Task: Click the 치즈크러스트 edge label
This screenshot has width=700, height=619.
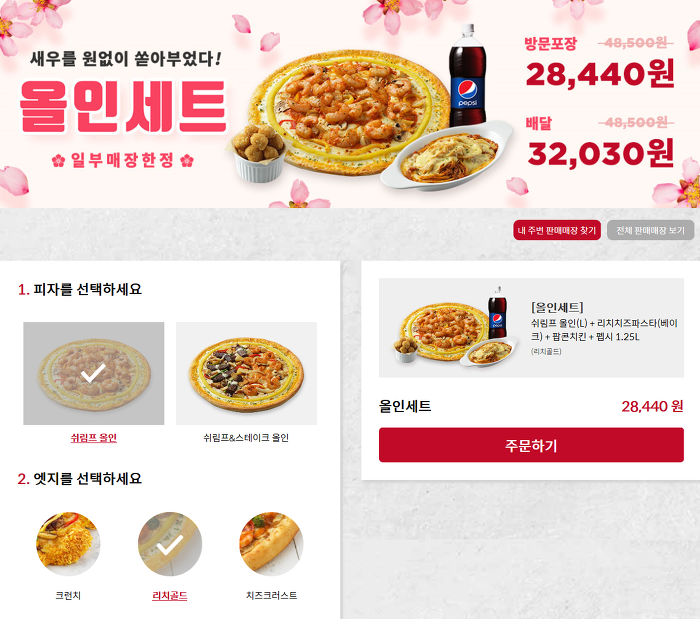Action: pos(271,595)
